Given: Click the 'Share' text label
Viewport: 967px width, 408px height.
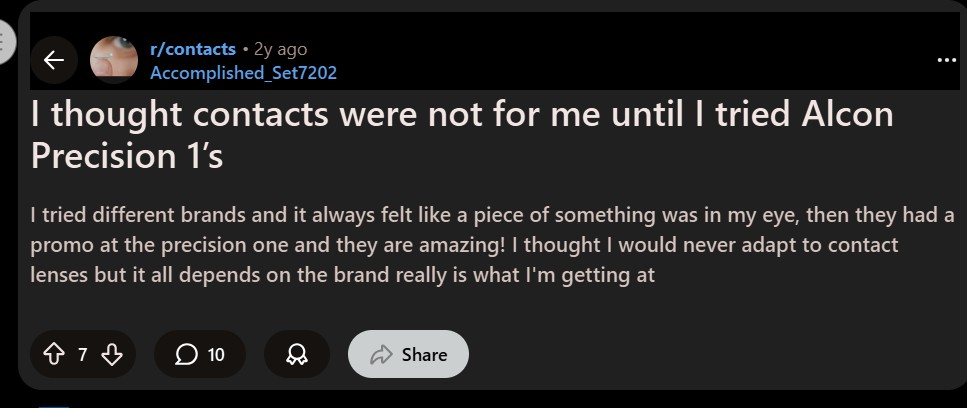Looking at the screenshot, I should click(424, 354).
